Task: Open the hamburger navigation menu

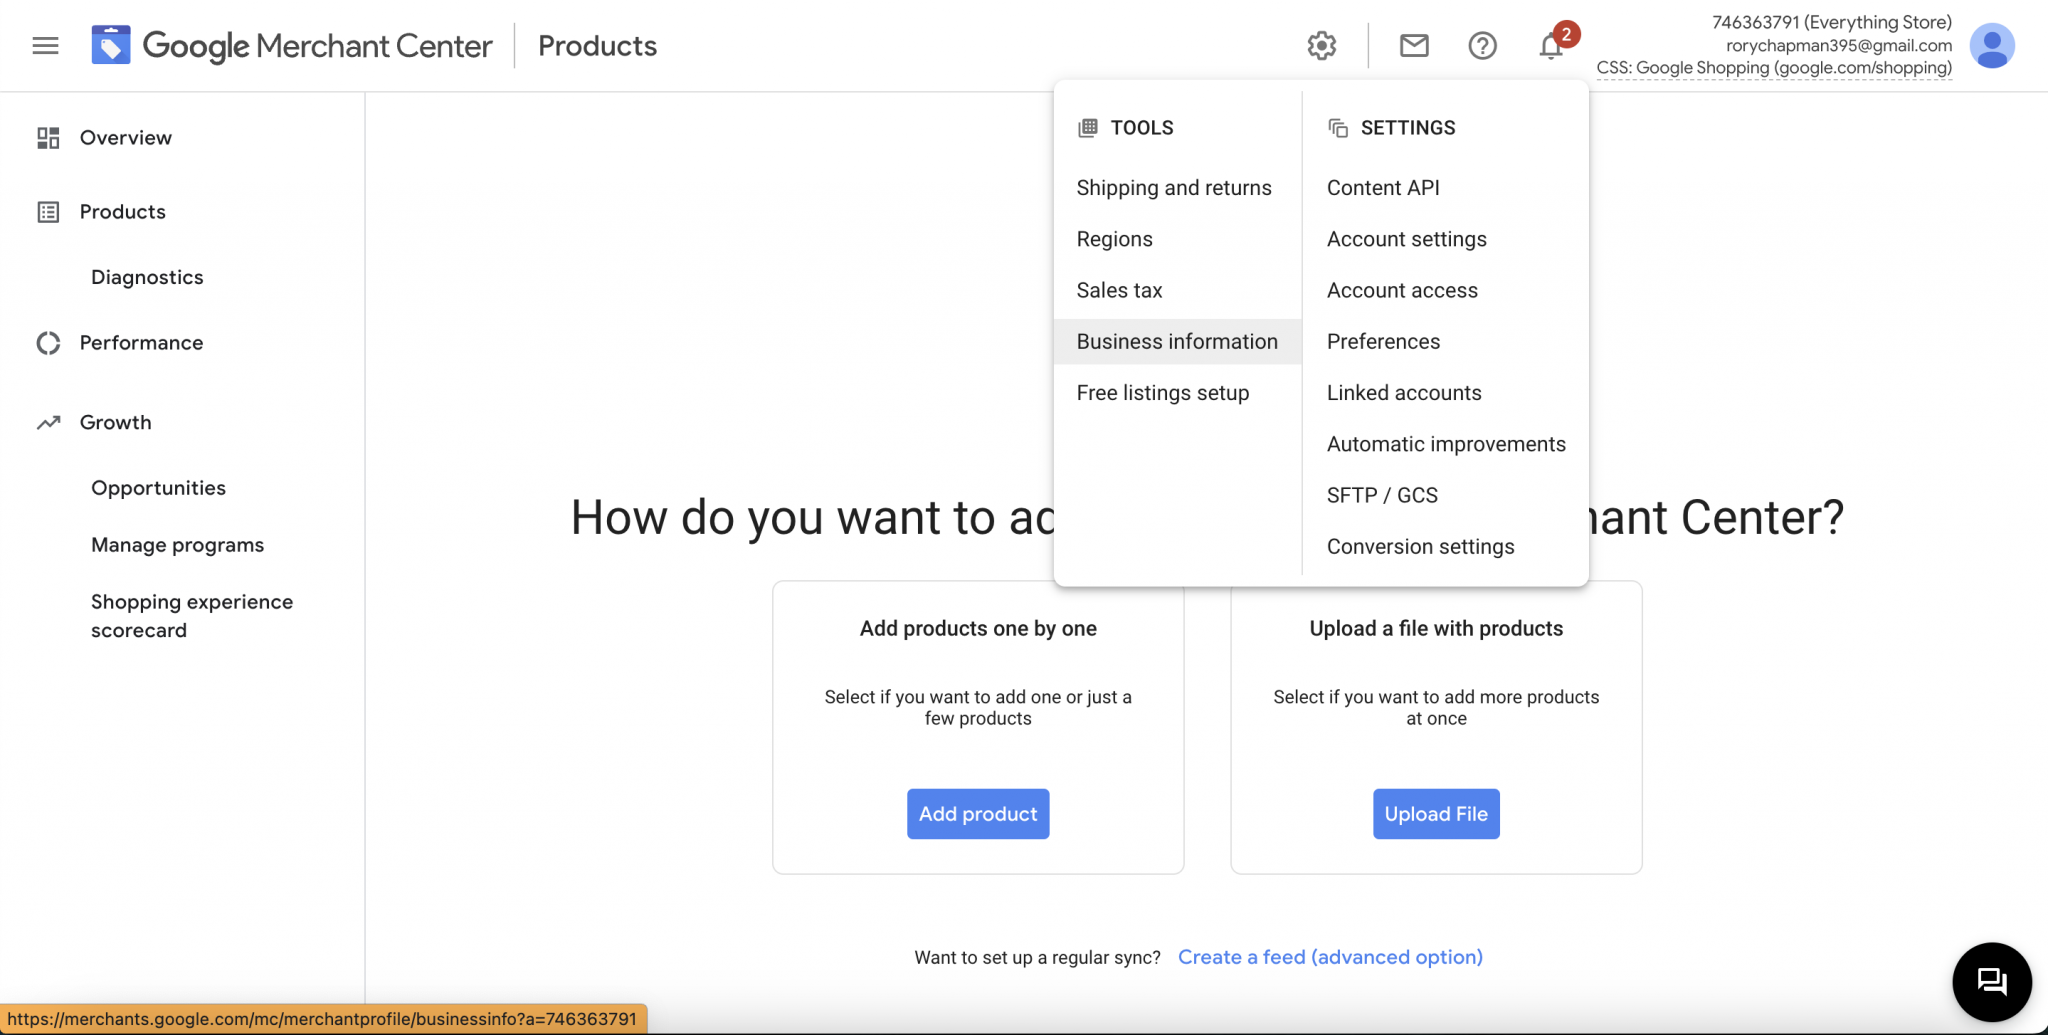Action: 45,46
